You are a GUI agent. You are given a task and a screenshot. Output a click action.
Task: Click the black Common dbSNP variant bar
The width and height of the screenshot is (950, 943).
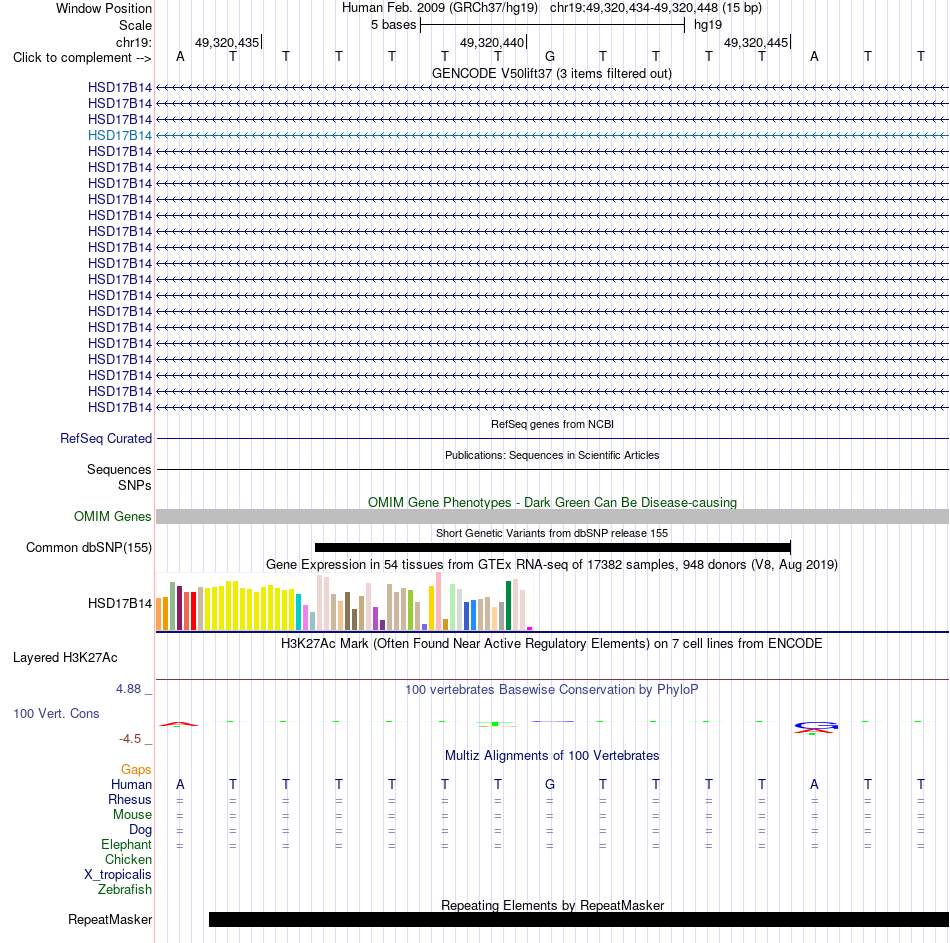[x=553, y=547]
